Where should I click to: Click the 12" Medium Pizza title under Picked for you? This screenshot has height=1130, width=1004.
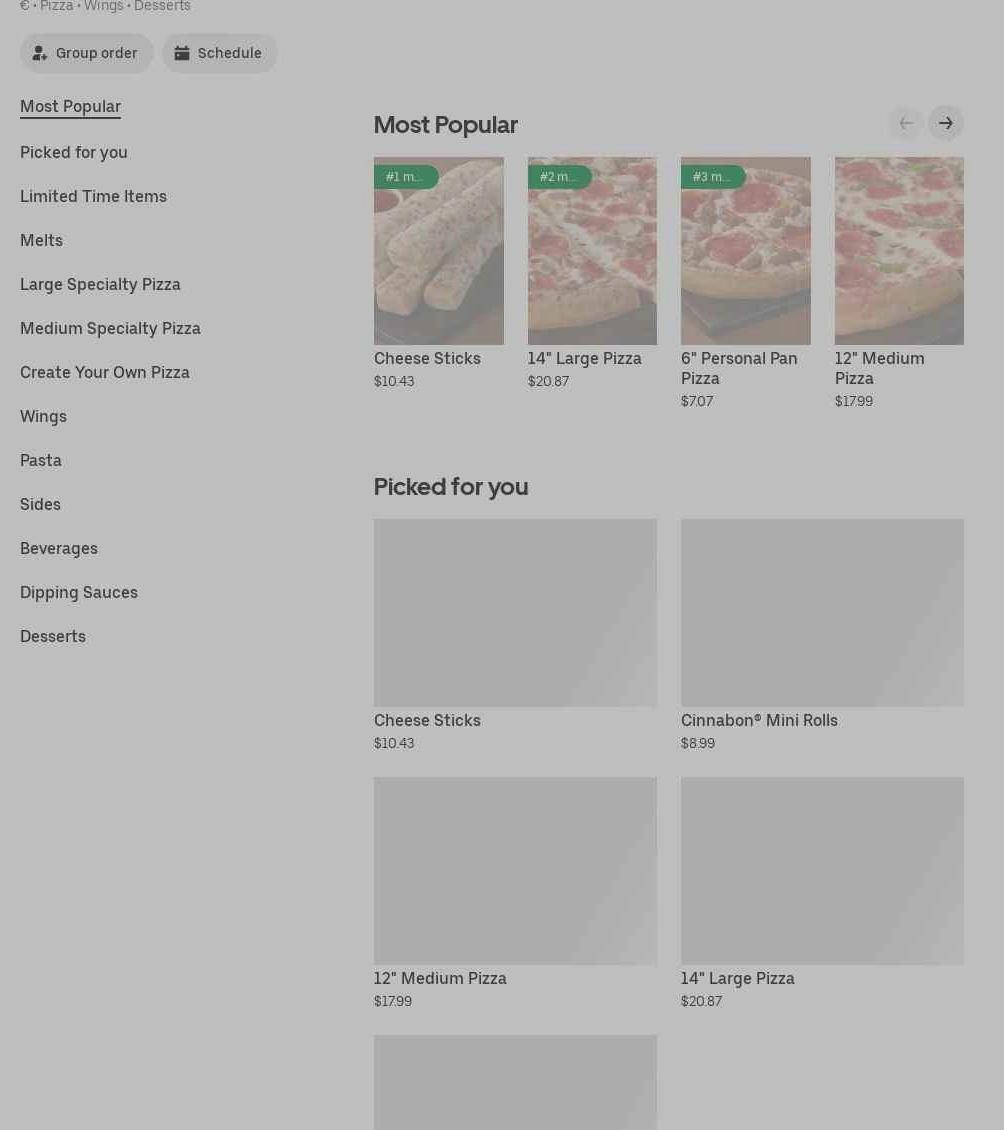(440, 978)
